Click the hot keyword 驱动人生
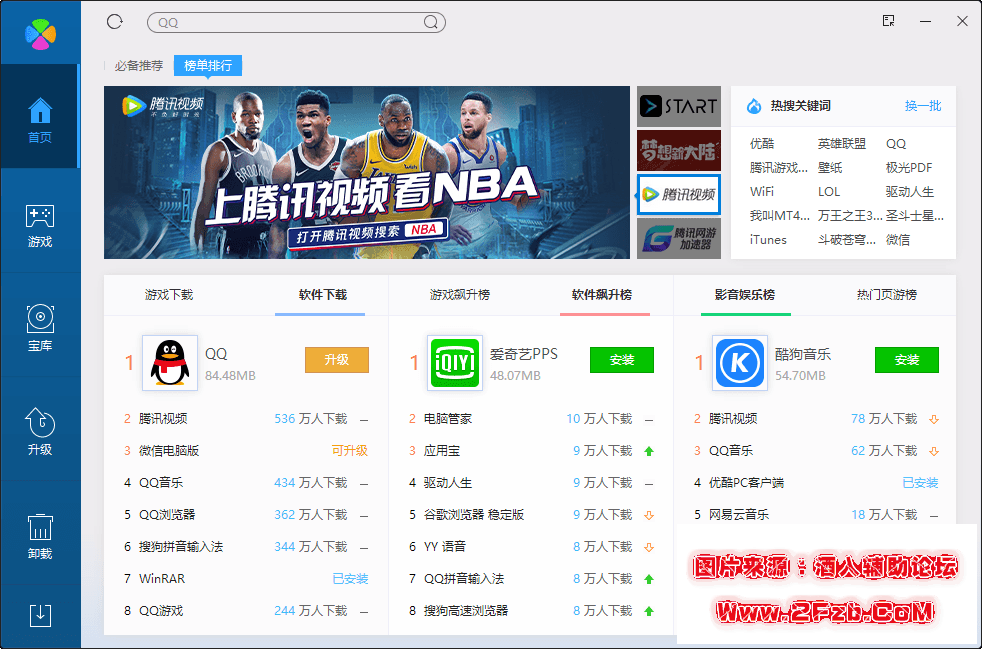Viewport: 982px width, 649px height. tap(910, 191)
